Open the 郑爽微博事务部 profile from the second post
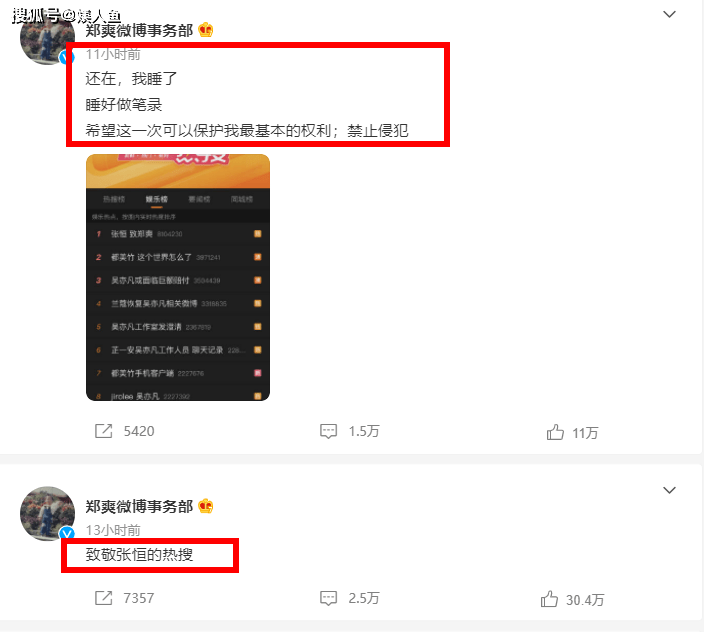Viewport: 704px width, 632px height. tap(139, 506)
